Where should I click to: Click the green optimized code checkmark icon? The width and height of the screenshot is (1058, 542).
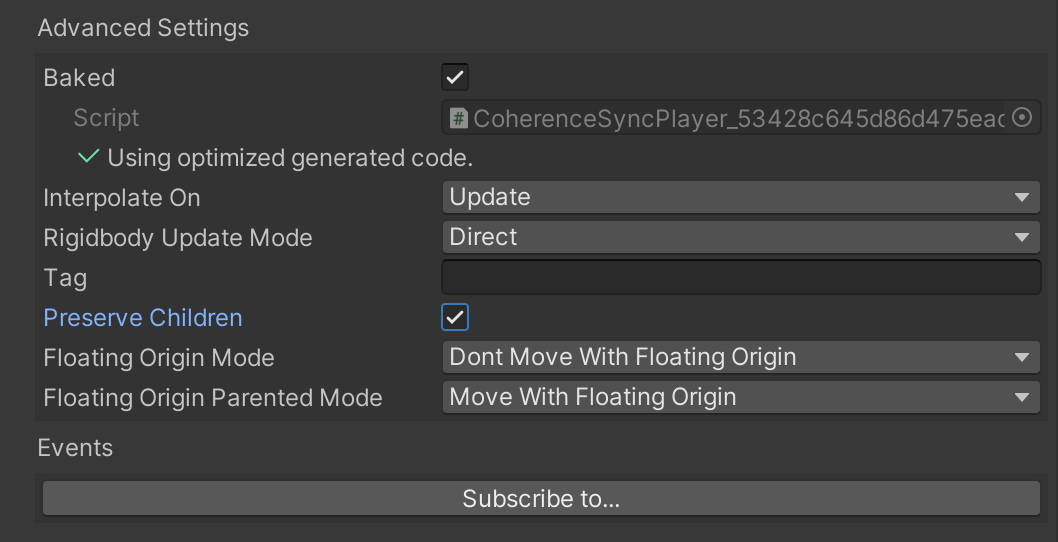(x=88, y=157)
